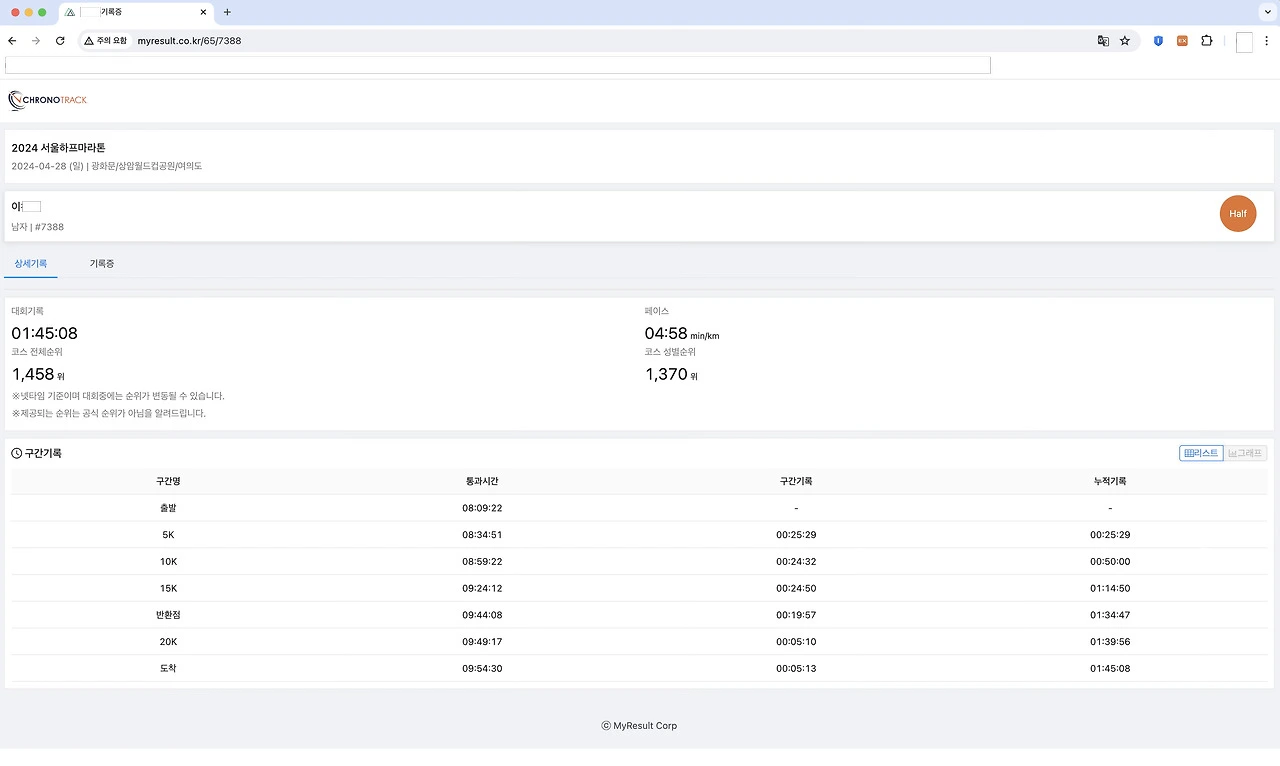Select the 반환점 row label
Image resolution: width=1280 pixels, height=766 pixels.
[x=168, y=615]
